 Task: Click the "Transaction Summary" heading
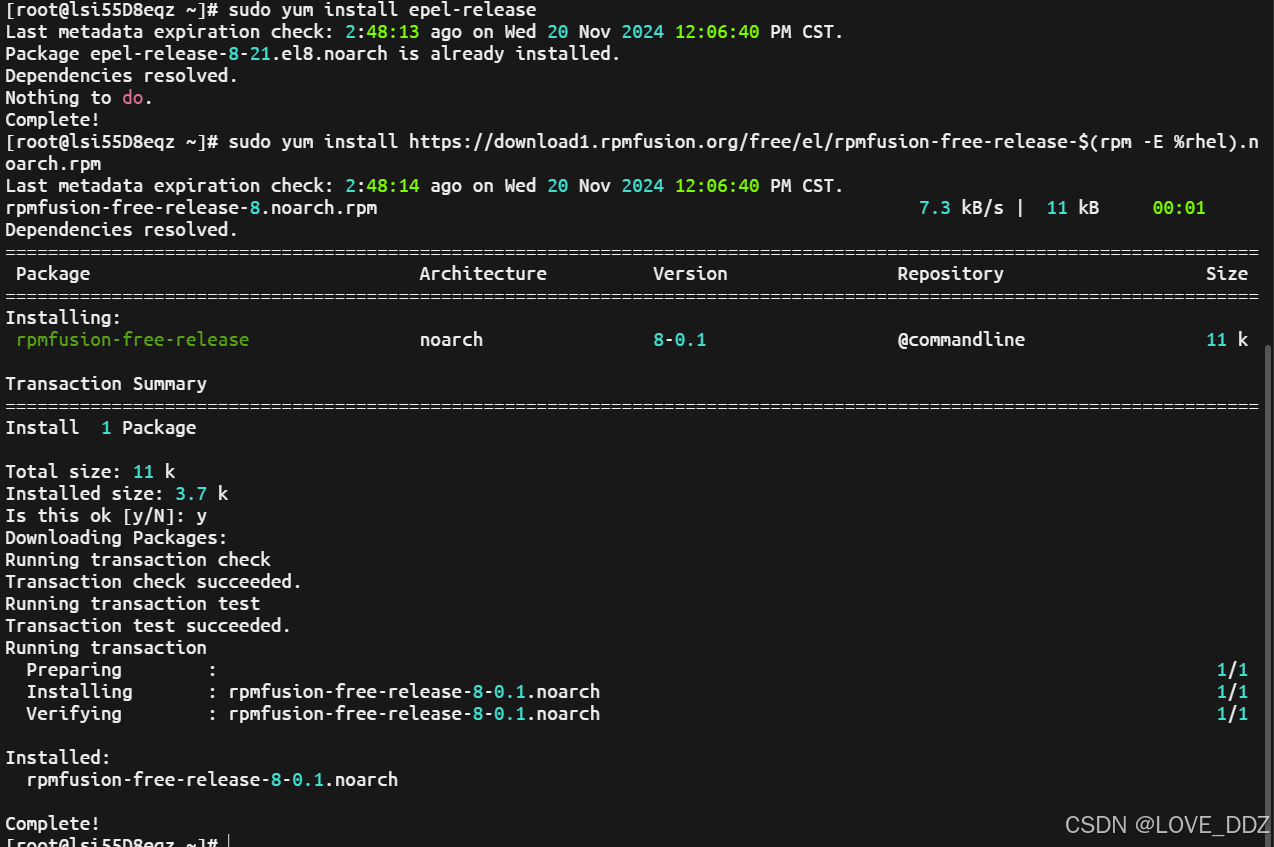pos(106,384)
